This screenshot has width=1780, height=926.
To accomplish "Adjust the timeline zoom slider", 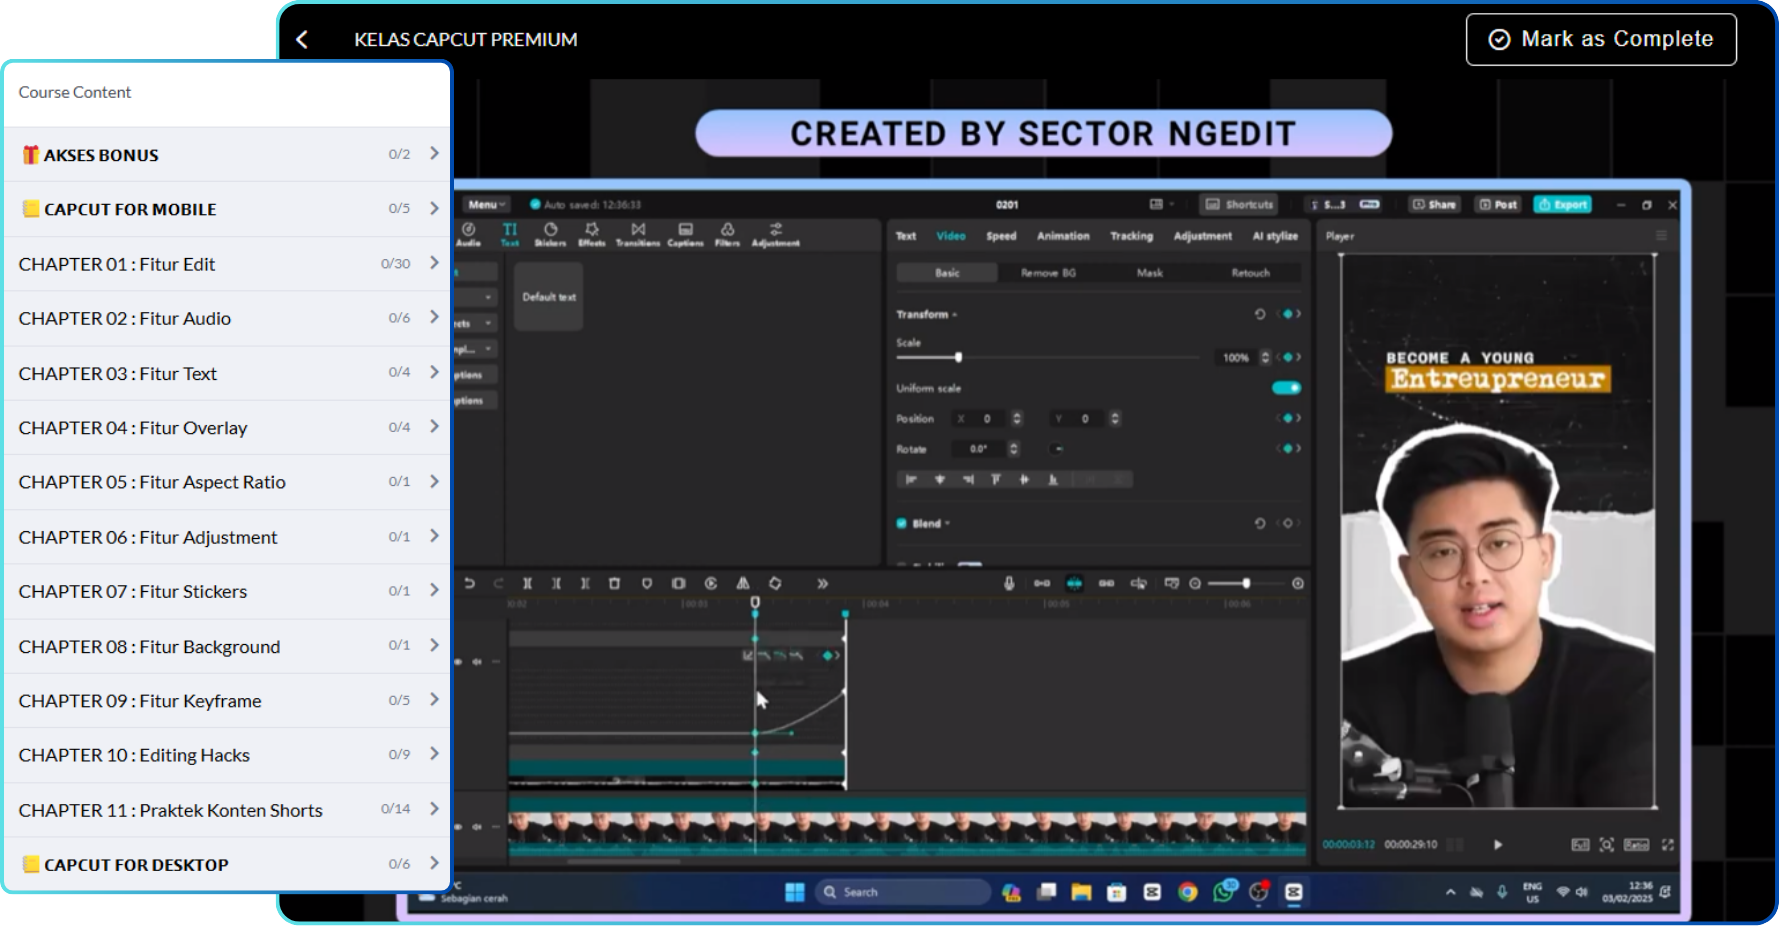I will click(1246, 583).
